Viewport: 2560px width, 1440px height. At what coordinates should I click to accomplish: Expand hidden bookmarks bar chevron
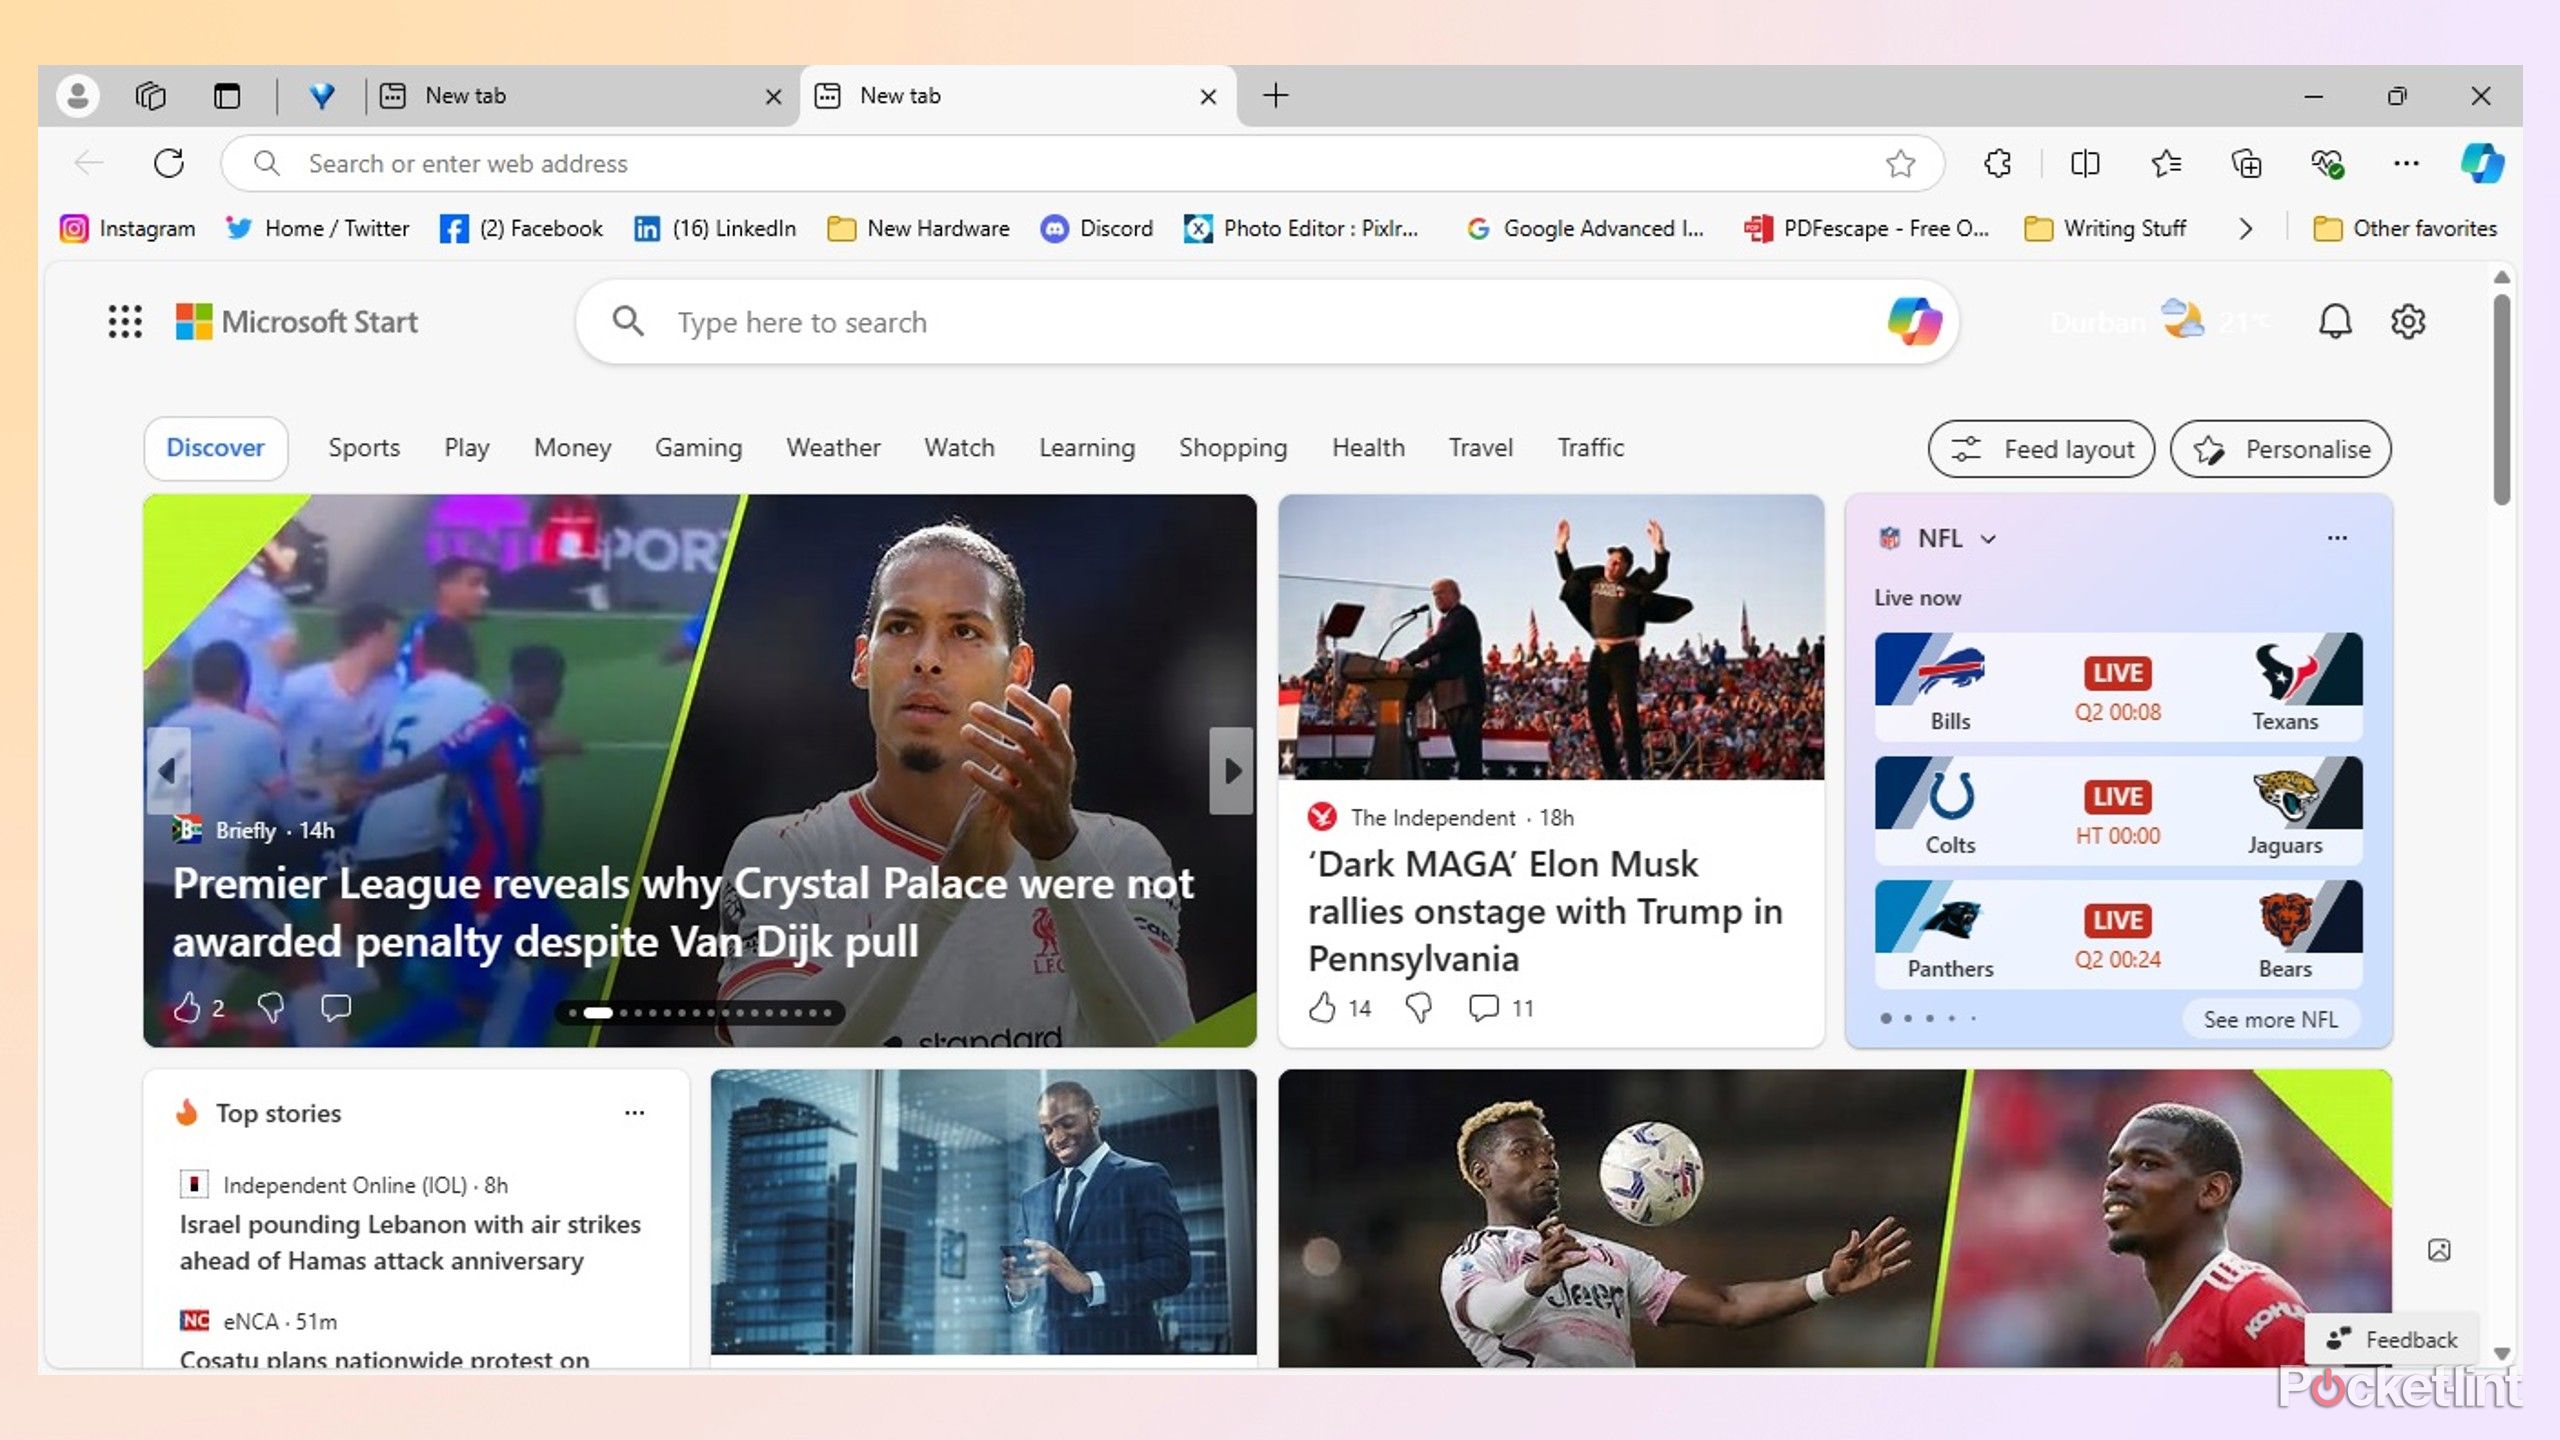pos(2245,229)
